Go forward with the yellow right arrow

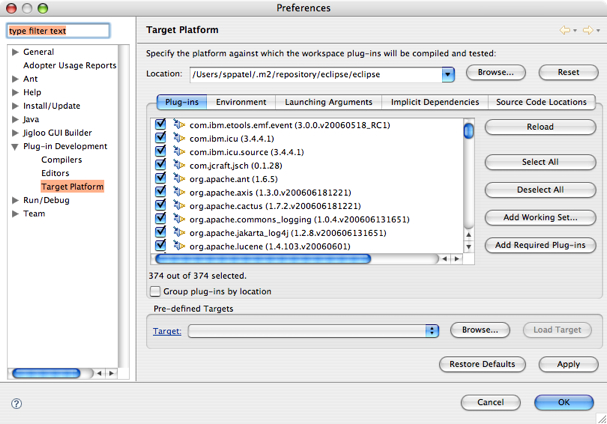(588, 30)
